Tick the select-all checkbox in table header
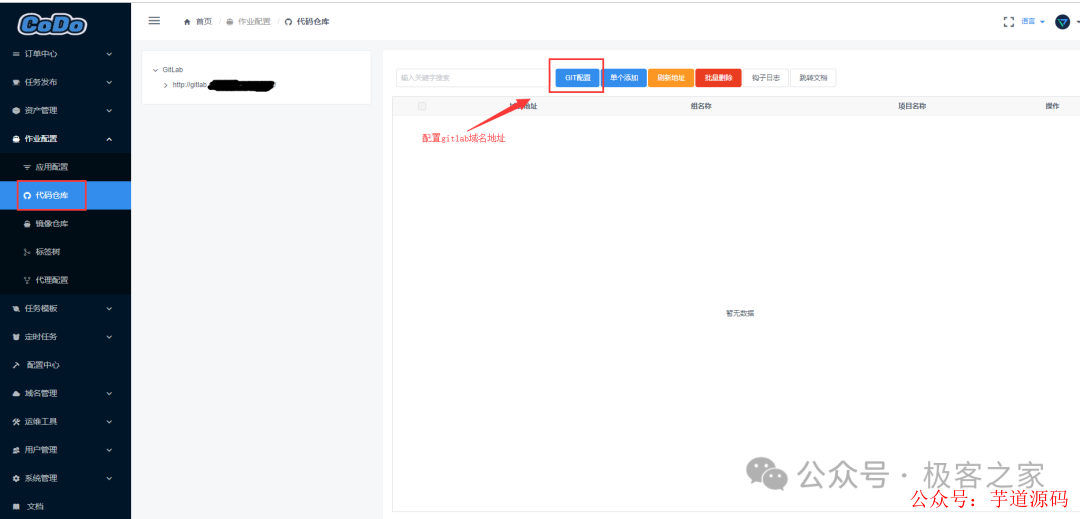The width and height of the screenshot is (1080, 519). click(422, 106)
